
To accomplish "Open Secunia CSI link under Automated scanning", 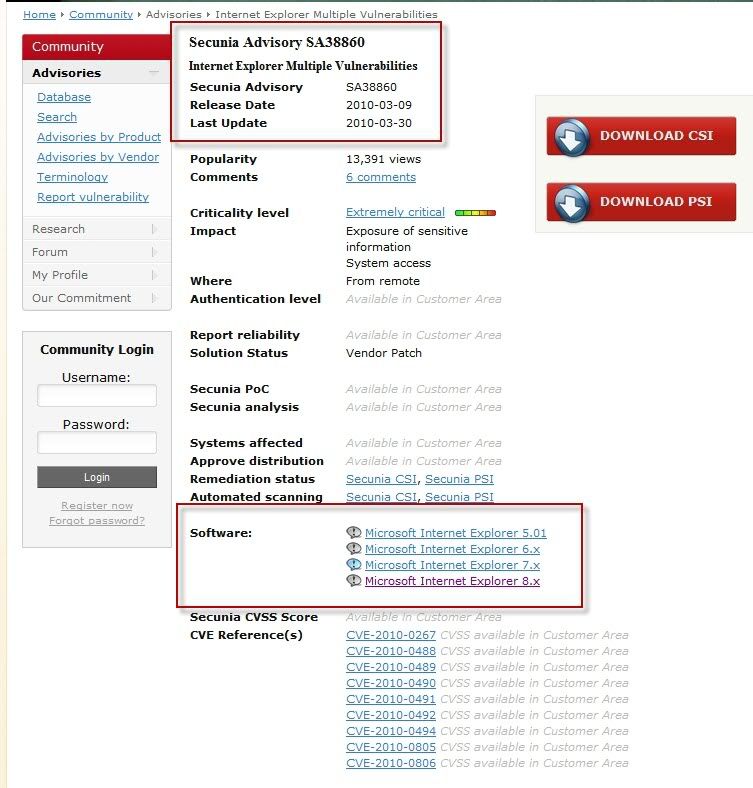I will point(381,497).
